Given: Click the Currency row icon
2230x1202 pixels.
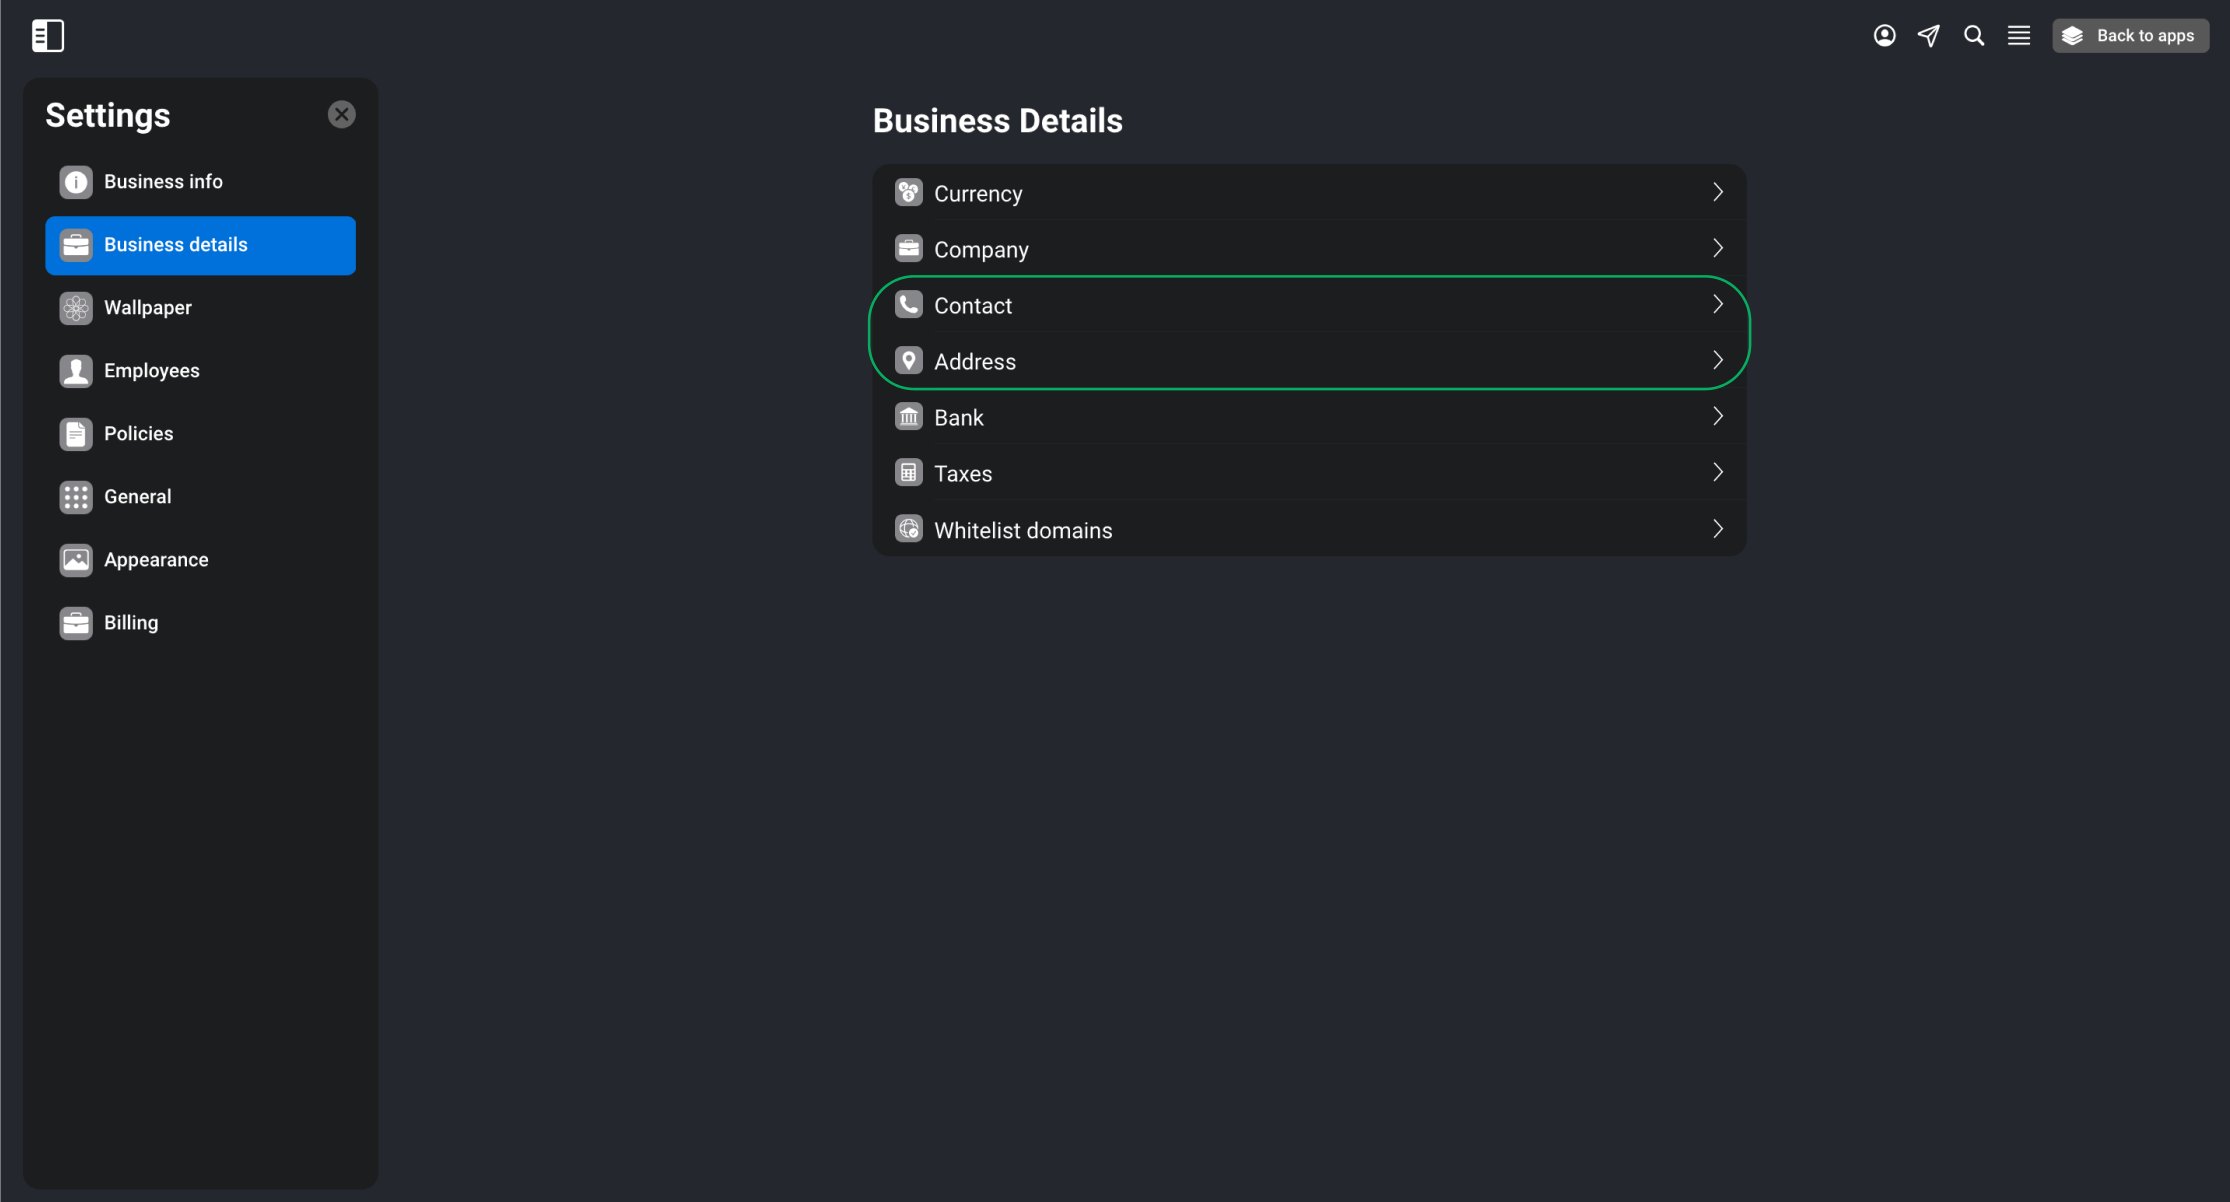Looking at the screenshot, I should [908, 192].
